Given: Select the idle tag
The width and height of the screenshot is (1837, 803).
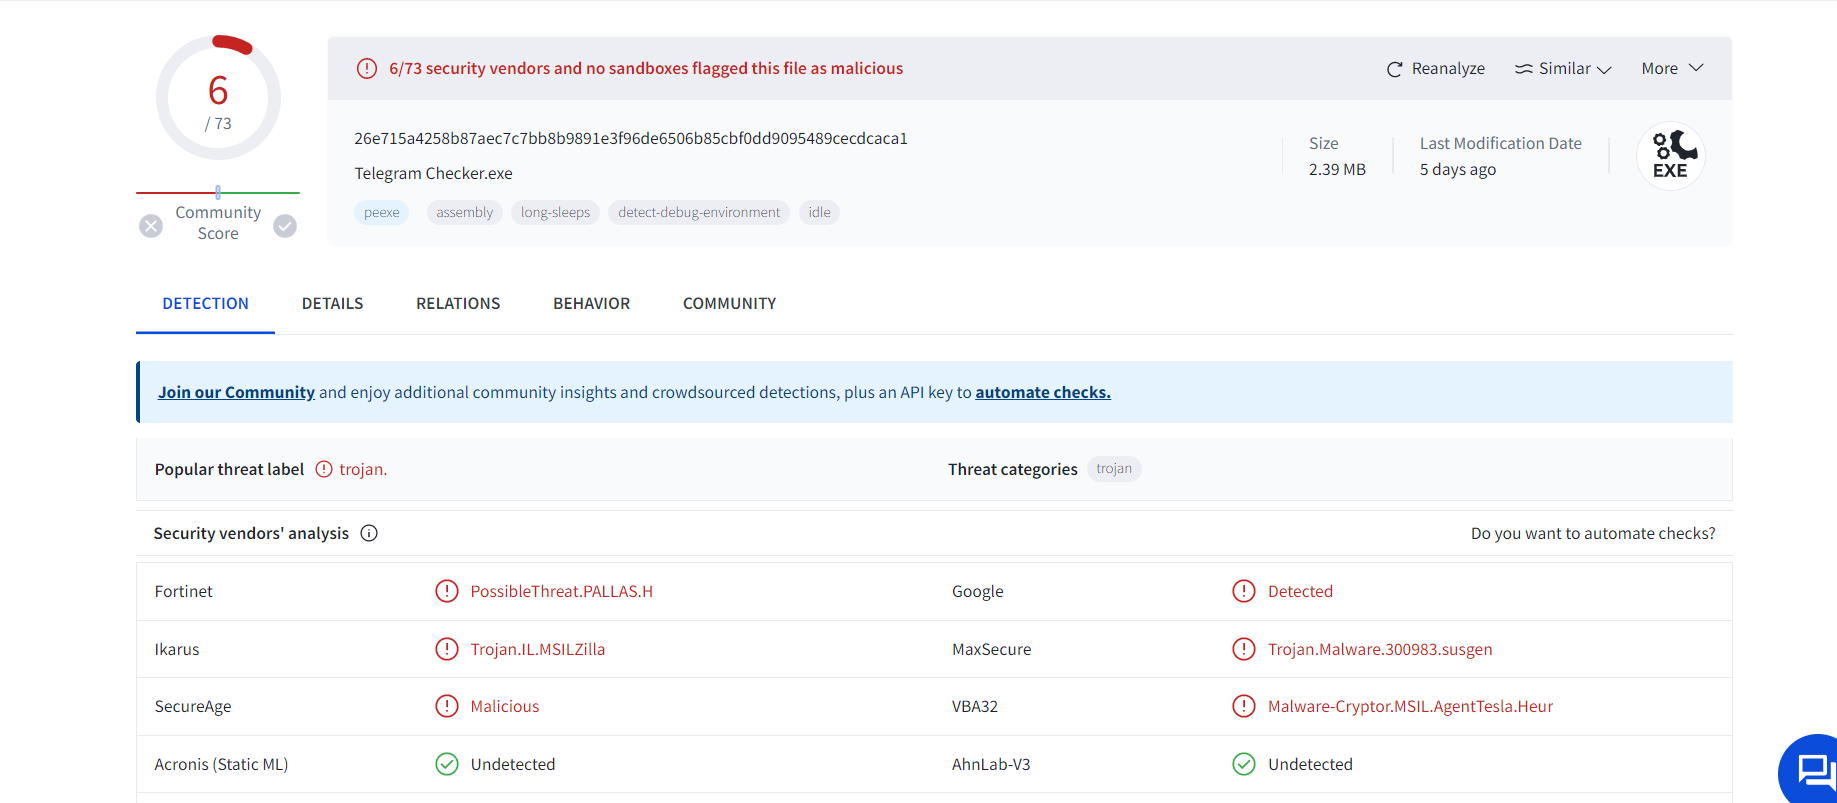Looking at the screenshot, I should pyautogui.click(x=819, y=212).
